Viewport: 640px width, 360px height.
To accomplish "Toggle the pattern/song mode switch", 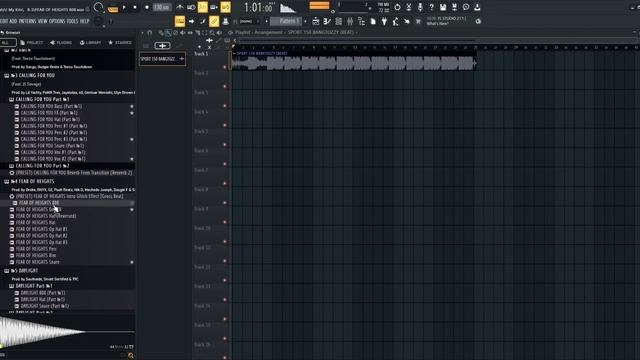I will (x=113, y=8).
